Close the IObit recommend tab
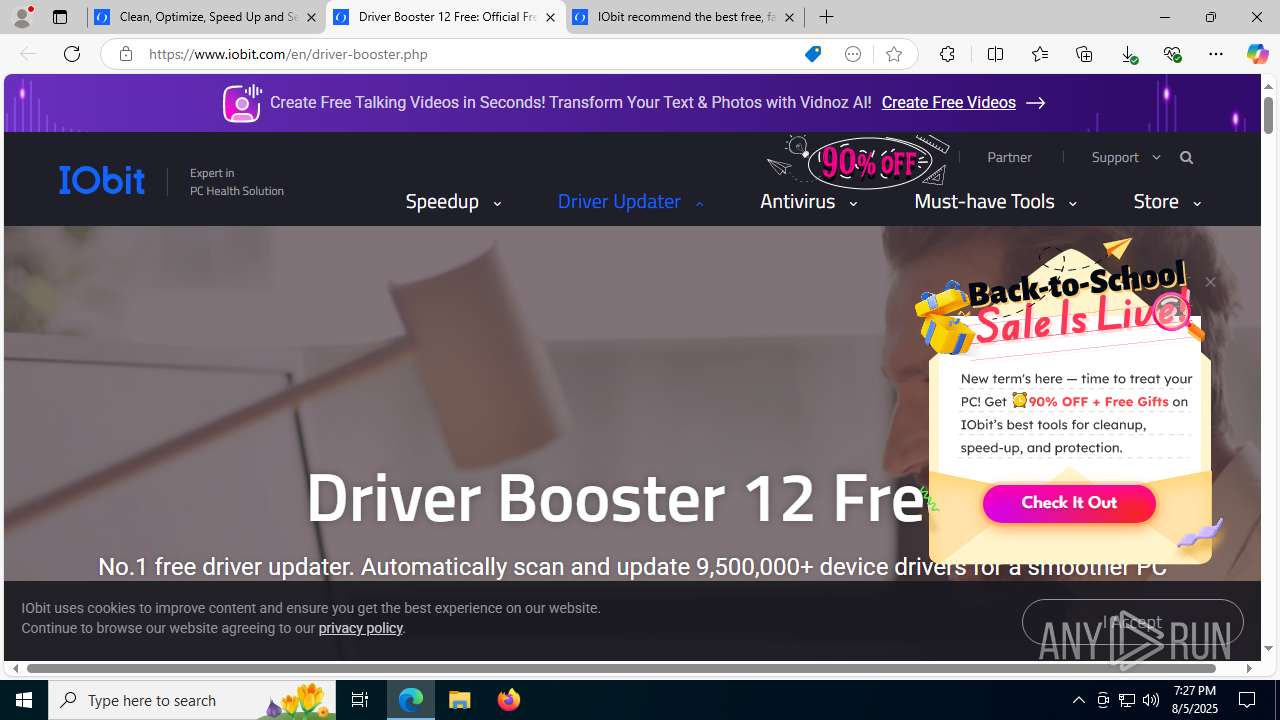The width and height of the screenshot is (1280, 720). pyautogui.click(x=789, y=17)
